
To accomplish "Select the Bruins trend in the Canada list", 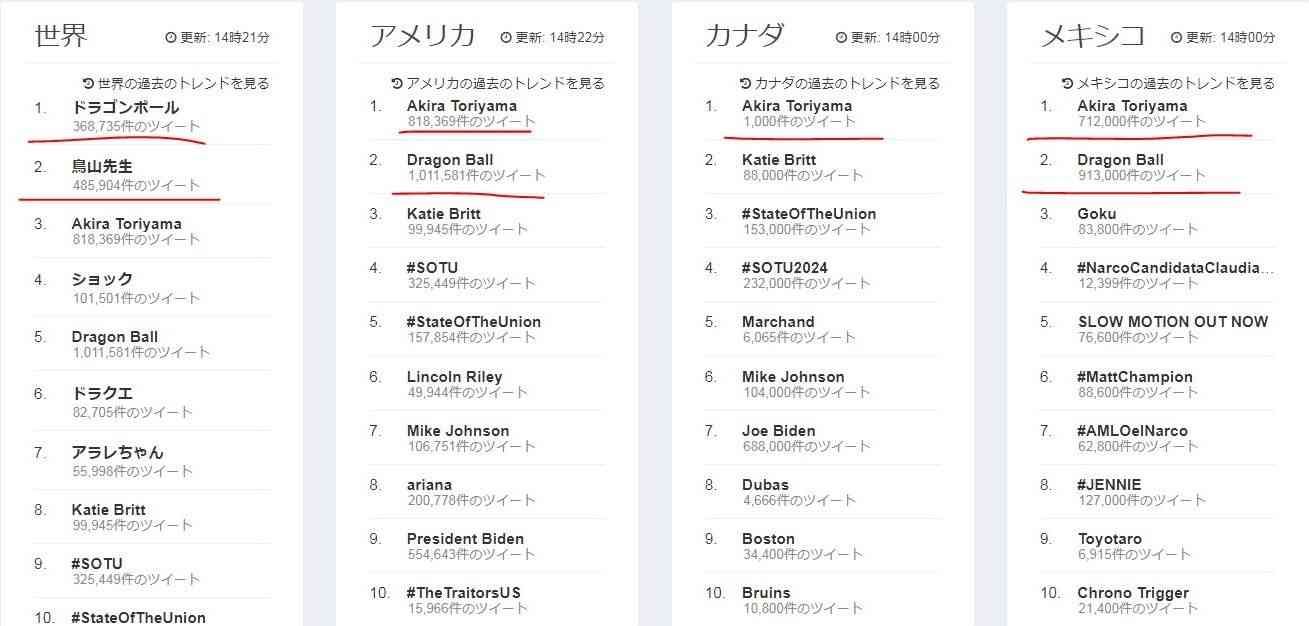I will point(766,592).
